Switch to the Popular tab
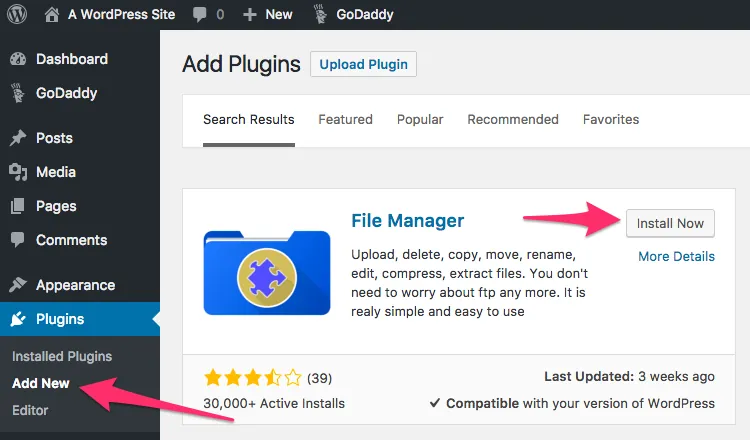This screenshot has height=440, width=750. point(420,119)
